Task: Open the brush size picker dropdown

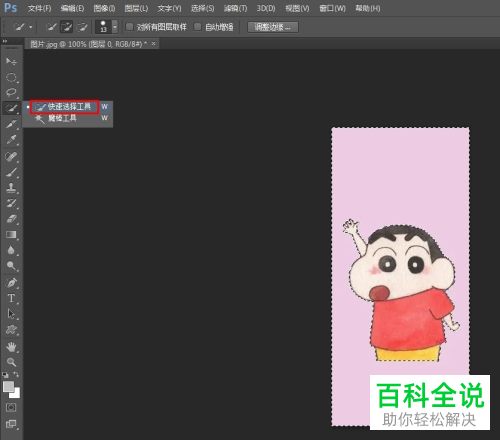Action: click(x=115, y=27)
